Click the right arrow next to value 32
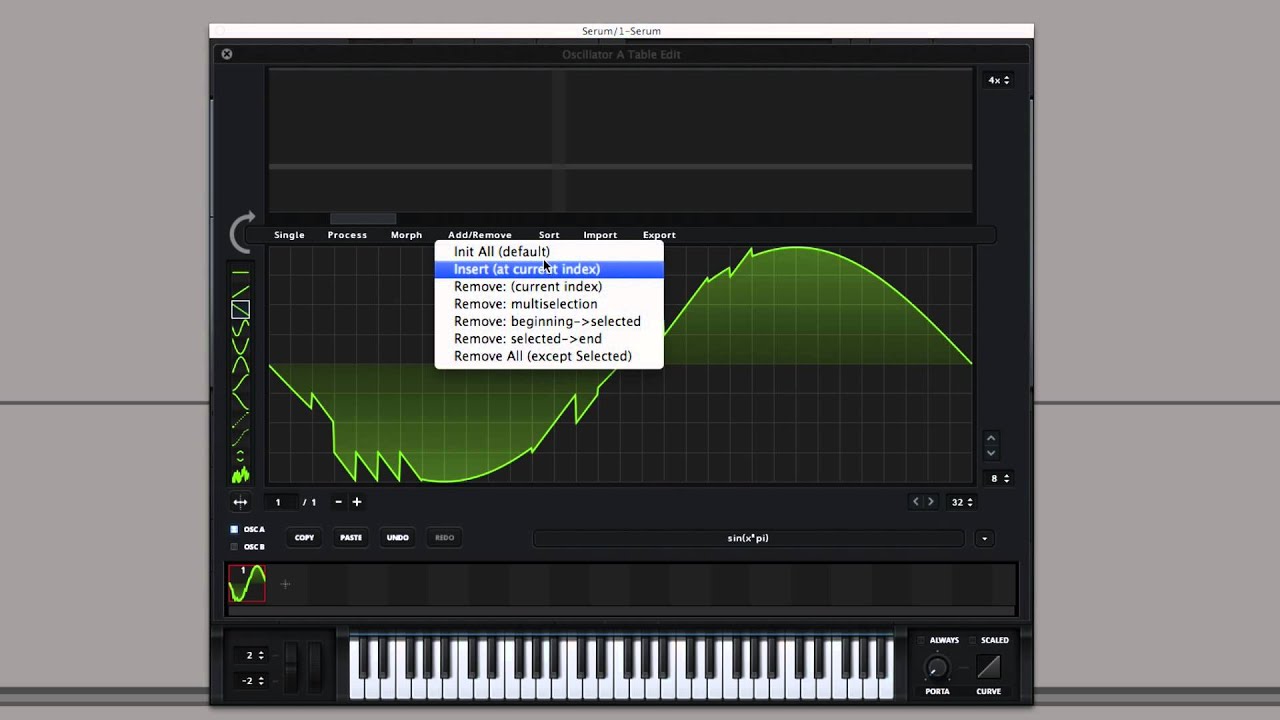This screenshot has height=720, width=1280. 930,502
